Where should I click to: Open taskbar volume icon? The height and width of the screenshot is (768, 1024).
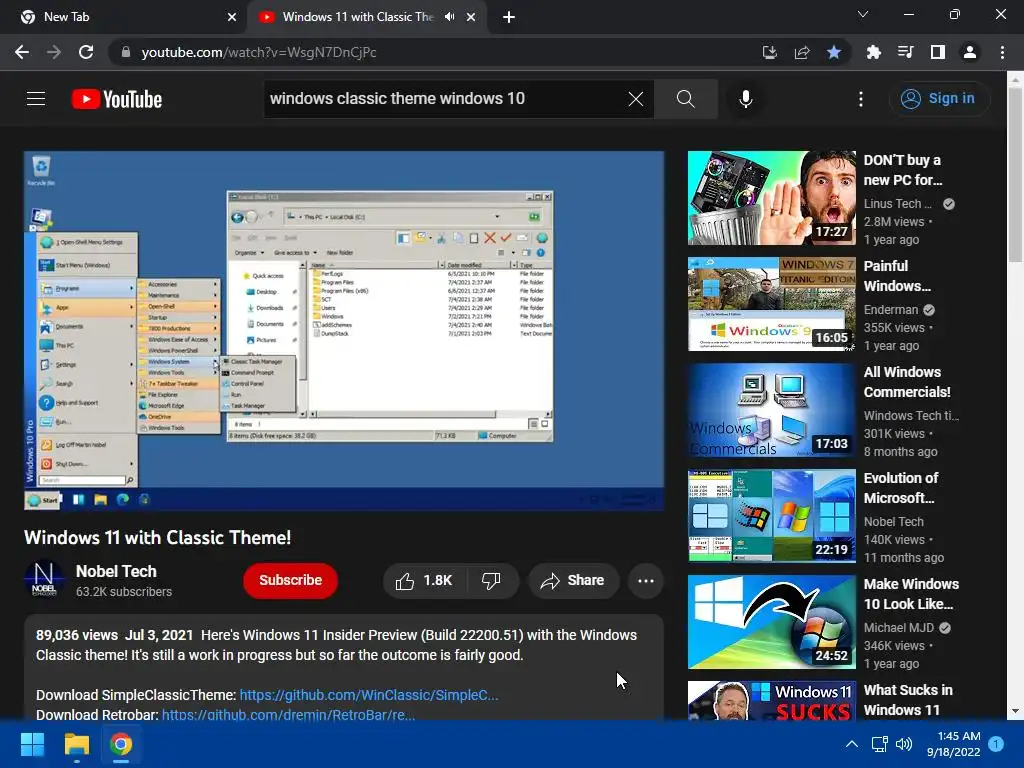pos(904,744)
